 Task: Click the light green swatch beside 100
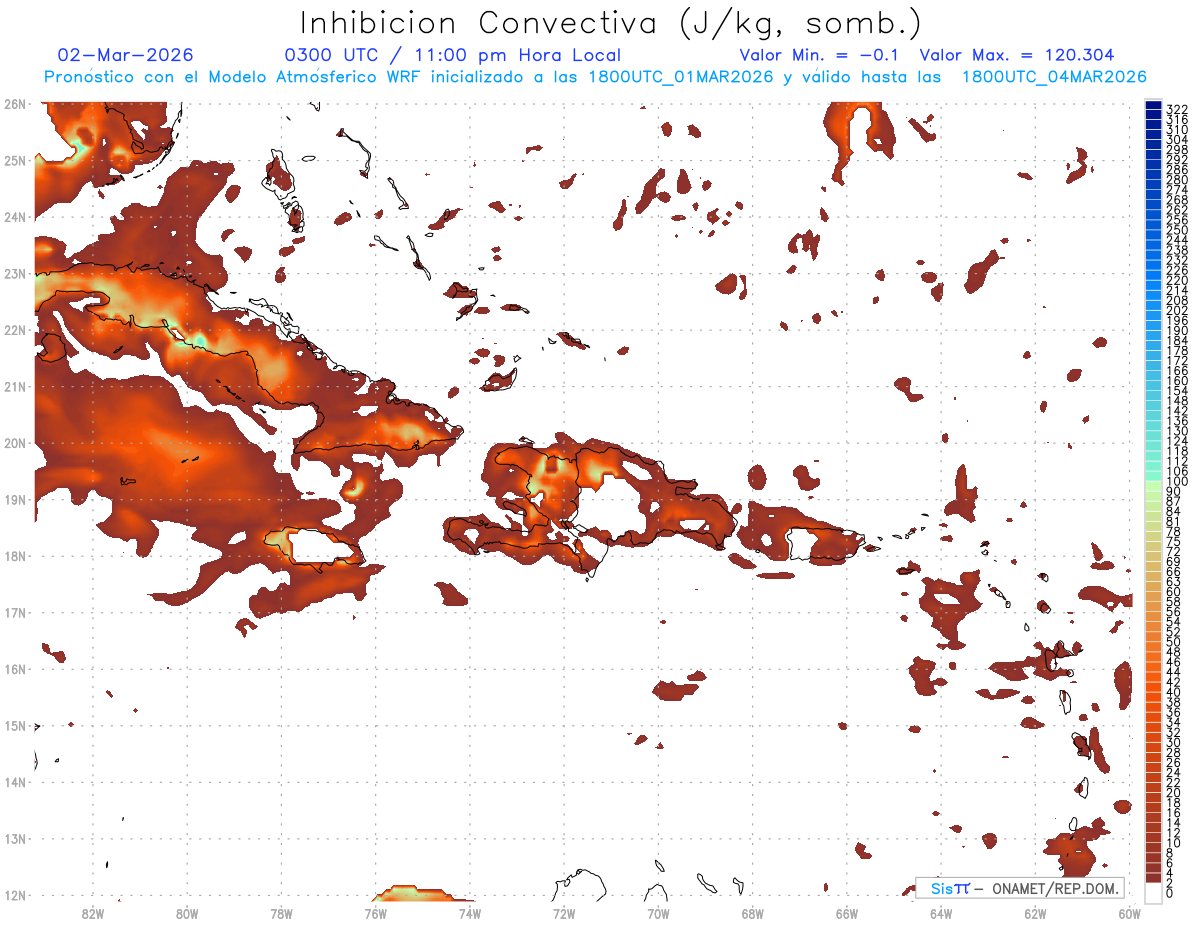click(x=1153, y=484)
